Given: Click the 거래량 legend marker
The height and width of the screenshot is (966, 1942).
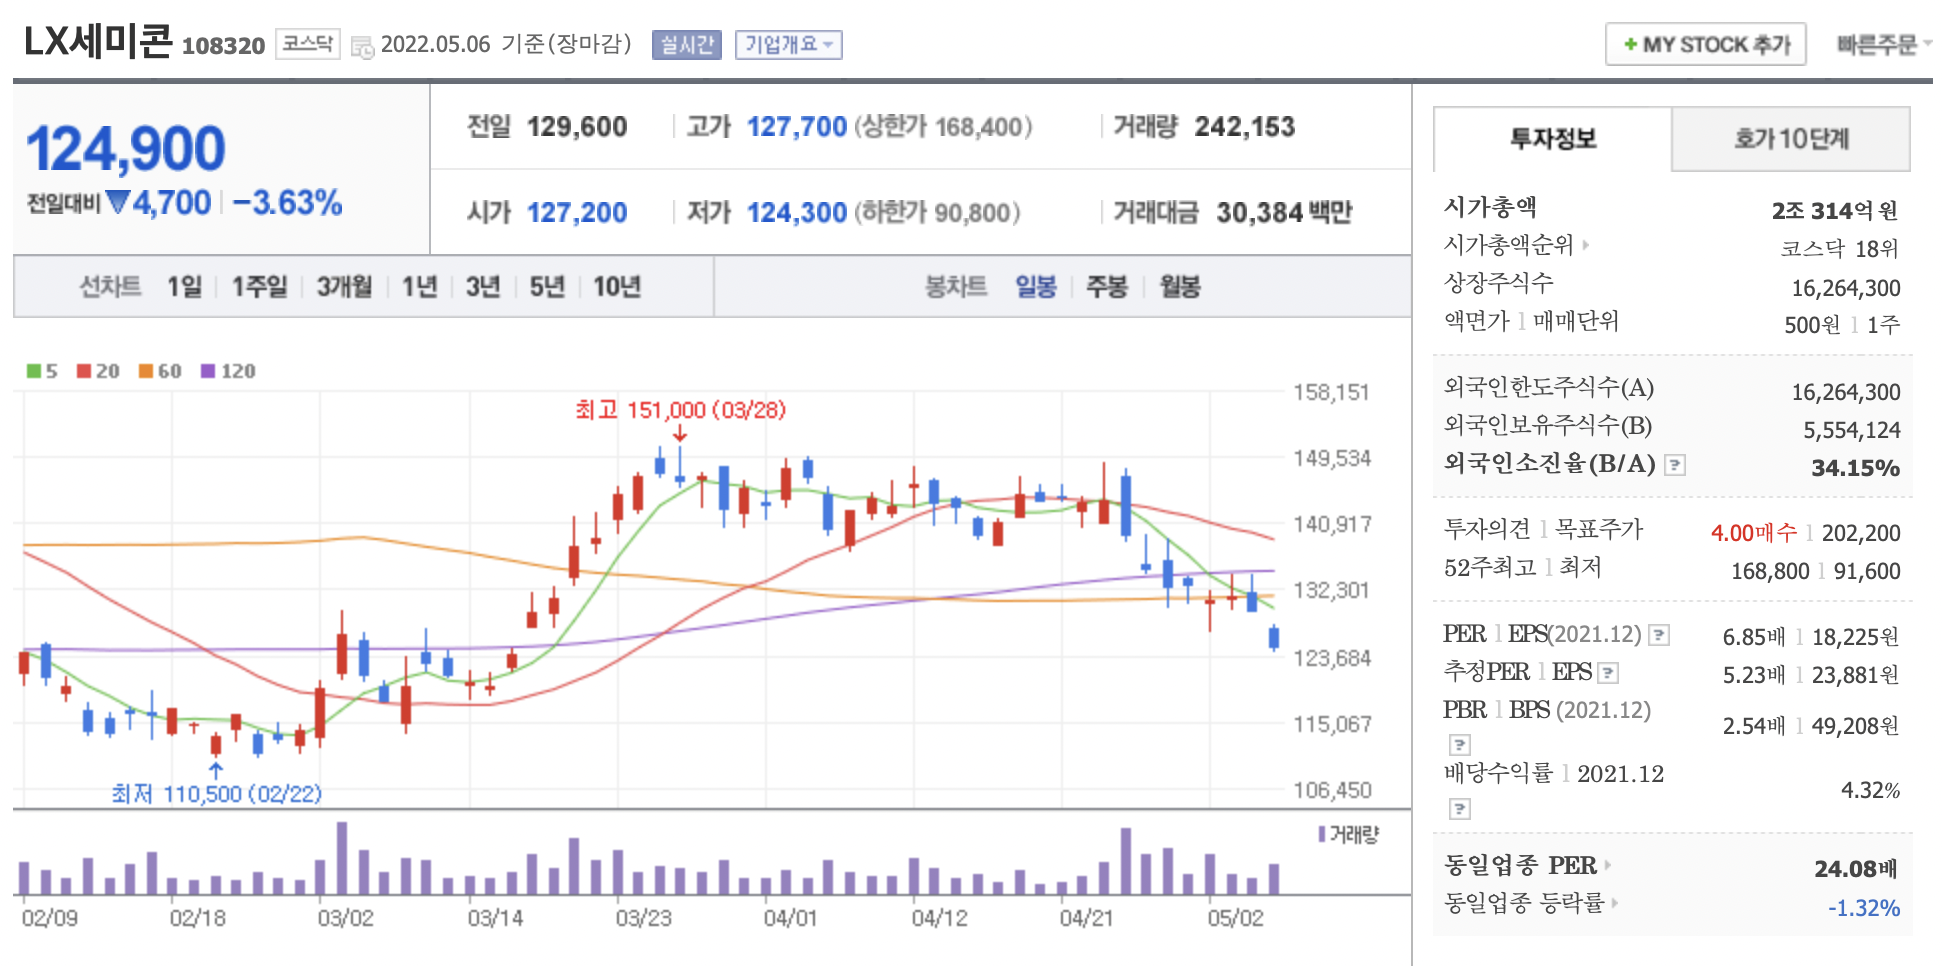Looking at the screenshot, I should (1322, 834).
